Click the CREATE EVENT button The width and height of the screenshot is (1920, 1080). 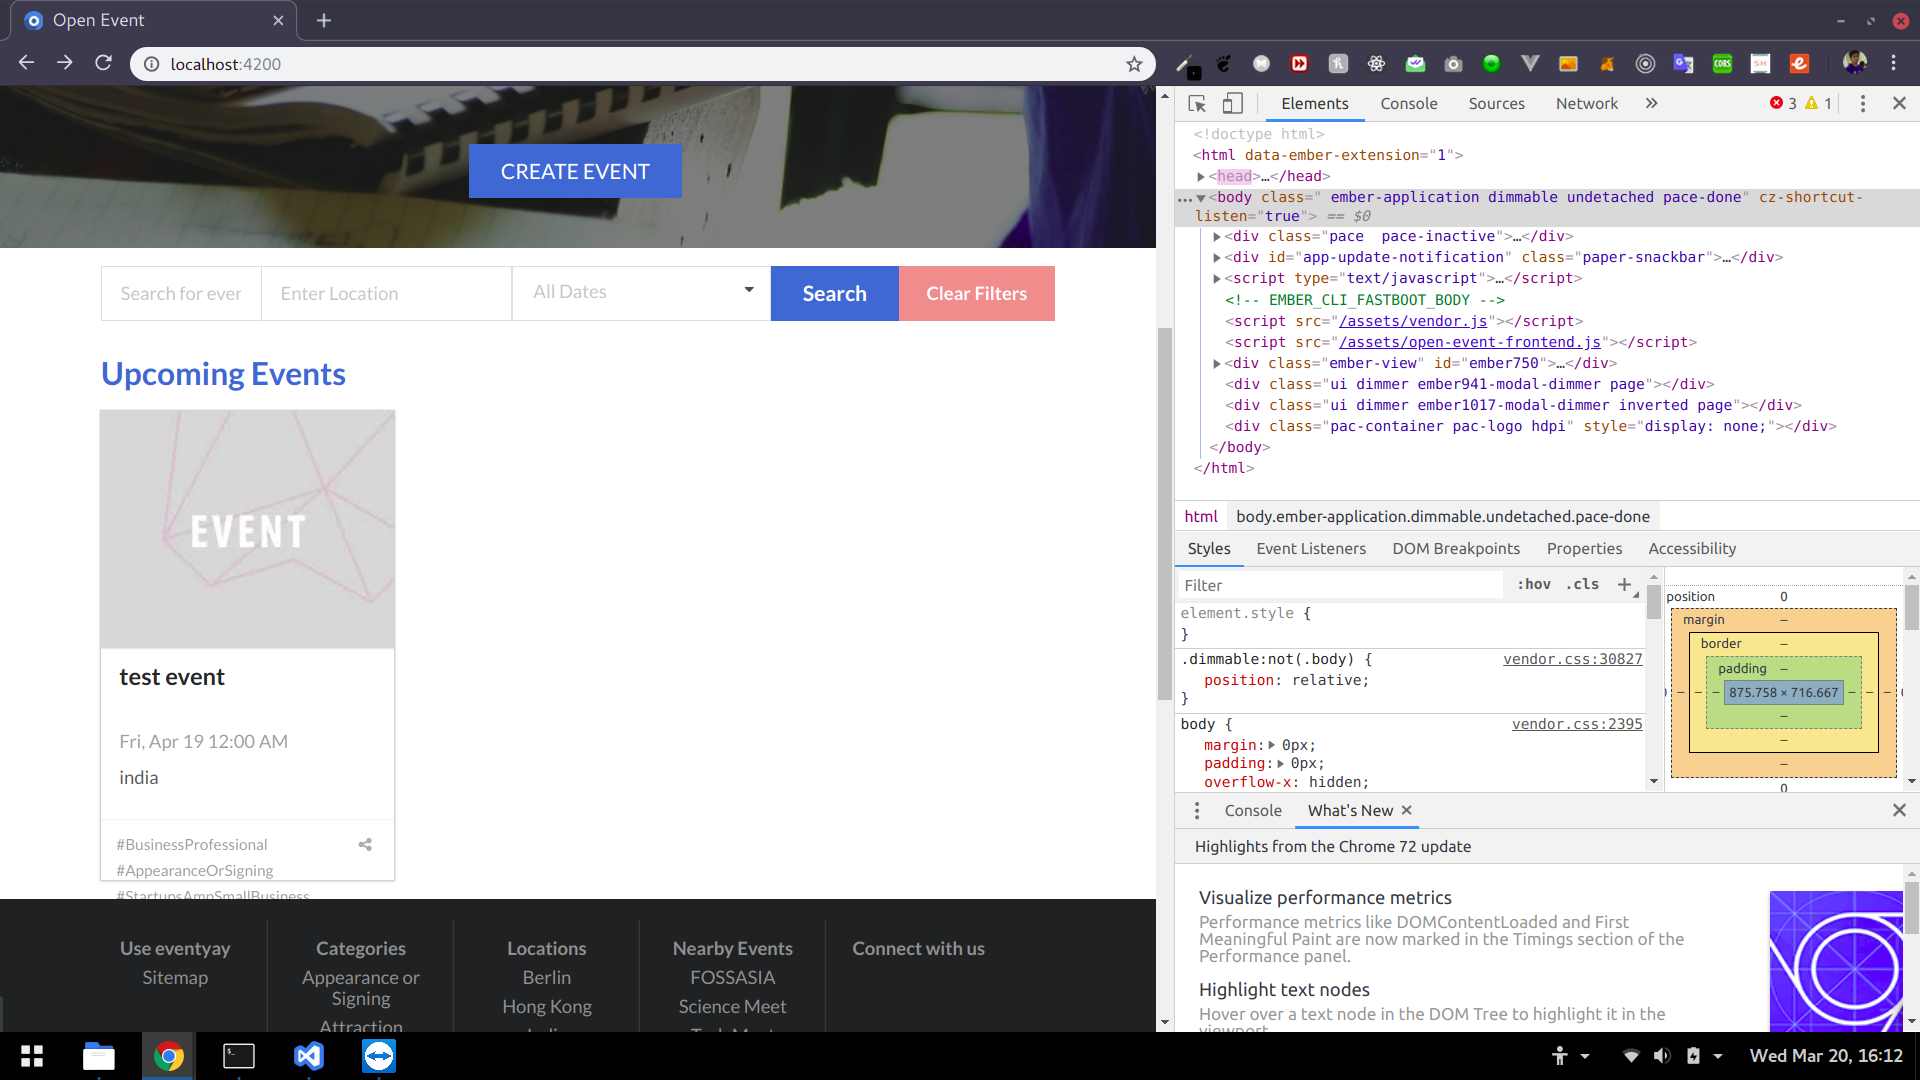coord(575,171)
